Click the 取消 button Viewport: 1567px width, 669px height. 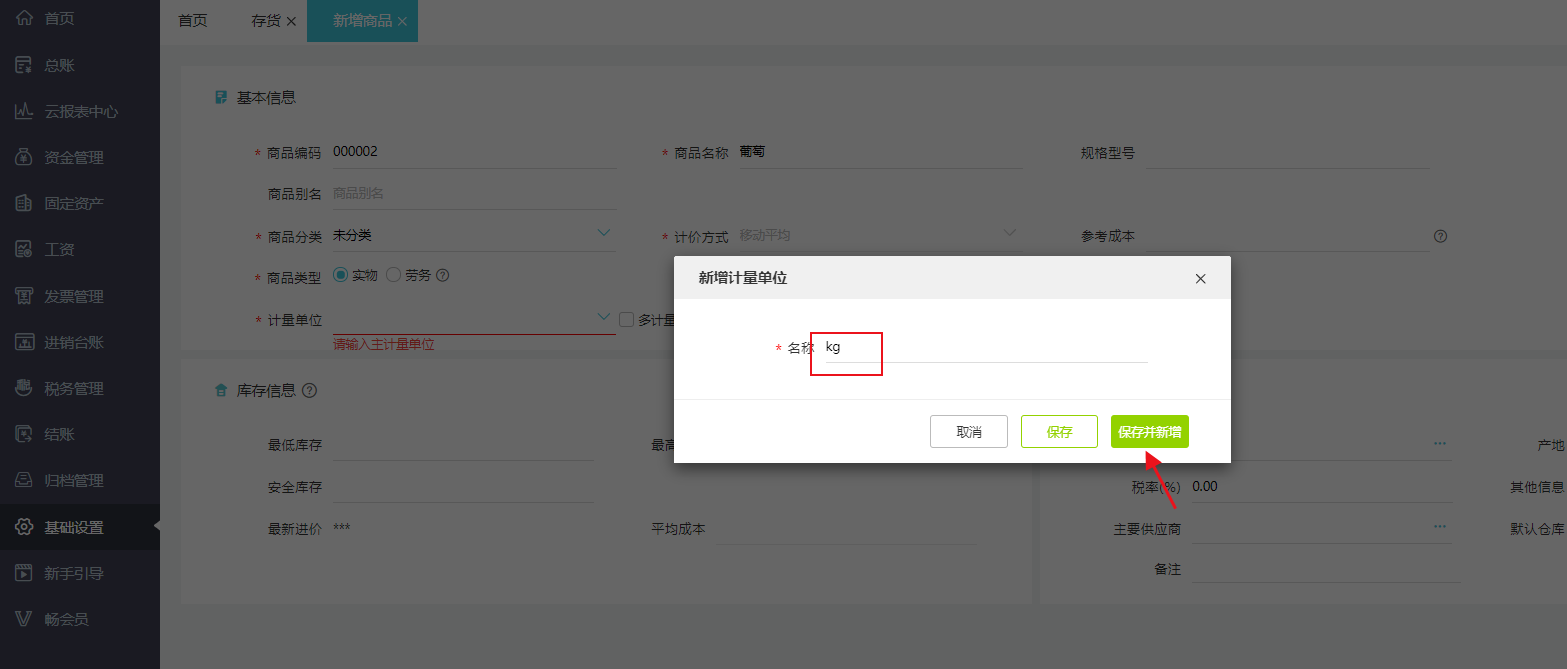coord(969,432)
